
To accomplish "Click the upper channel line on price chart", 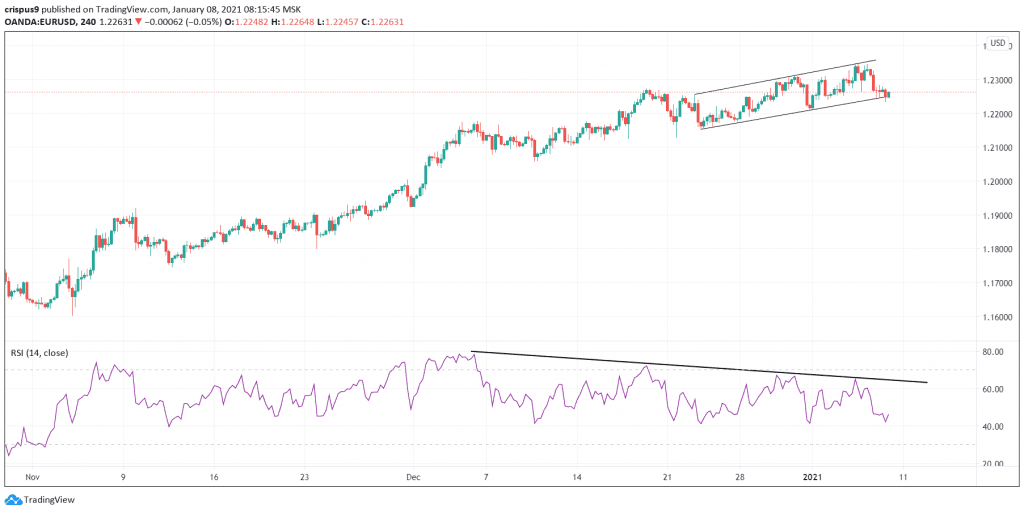I will (x=784, y=78).
